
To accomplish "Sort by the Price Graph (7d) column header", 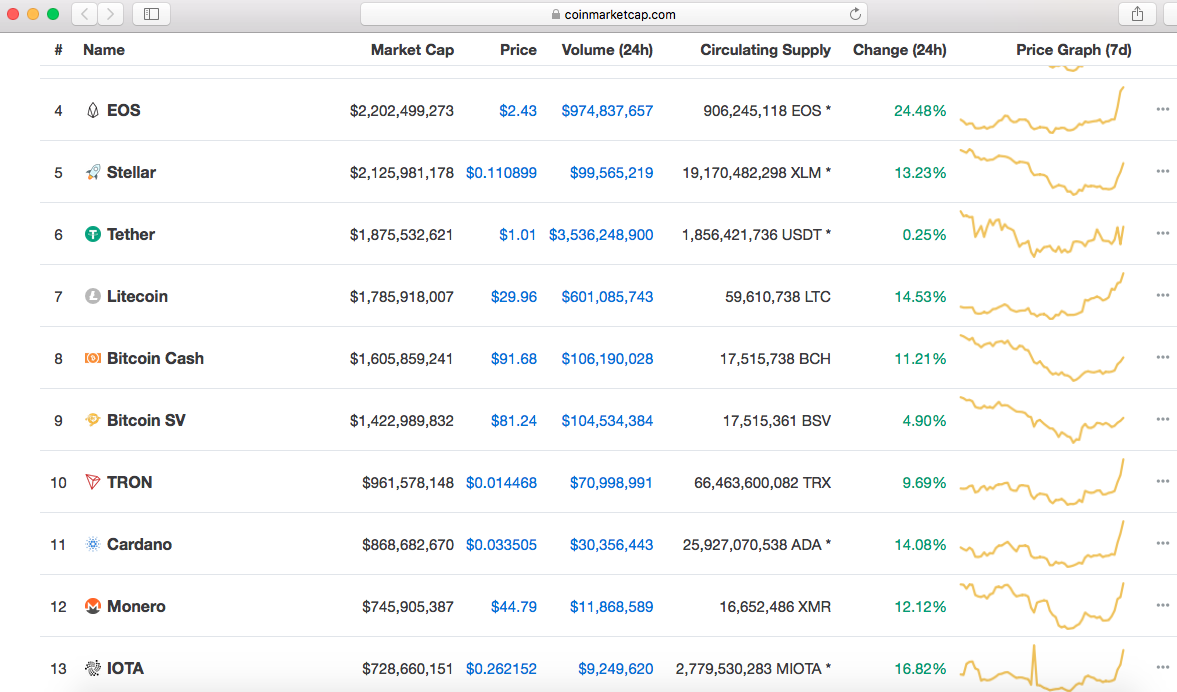I will [x=1073, y=50].
